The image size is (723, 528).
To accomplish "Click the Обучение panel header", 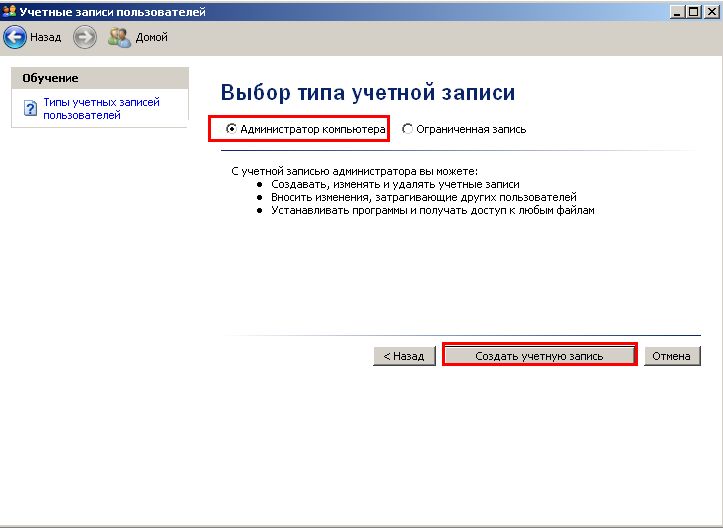I will pyautogui.click(x=100, y=78).
